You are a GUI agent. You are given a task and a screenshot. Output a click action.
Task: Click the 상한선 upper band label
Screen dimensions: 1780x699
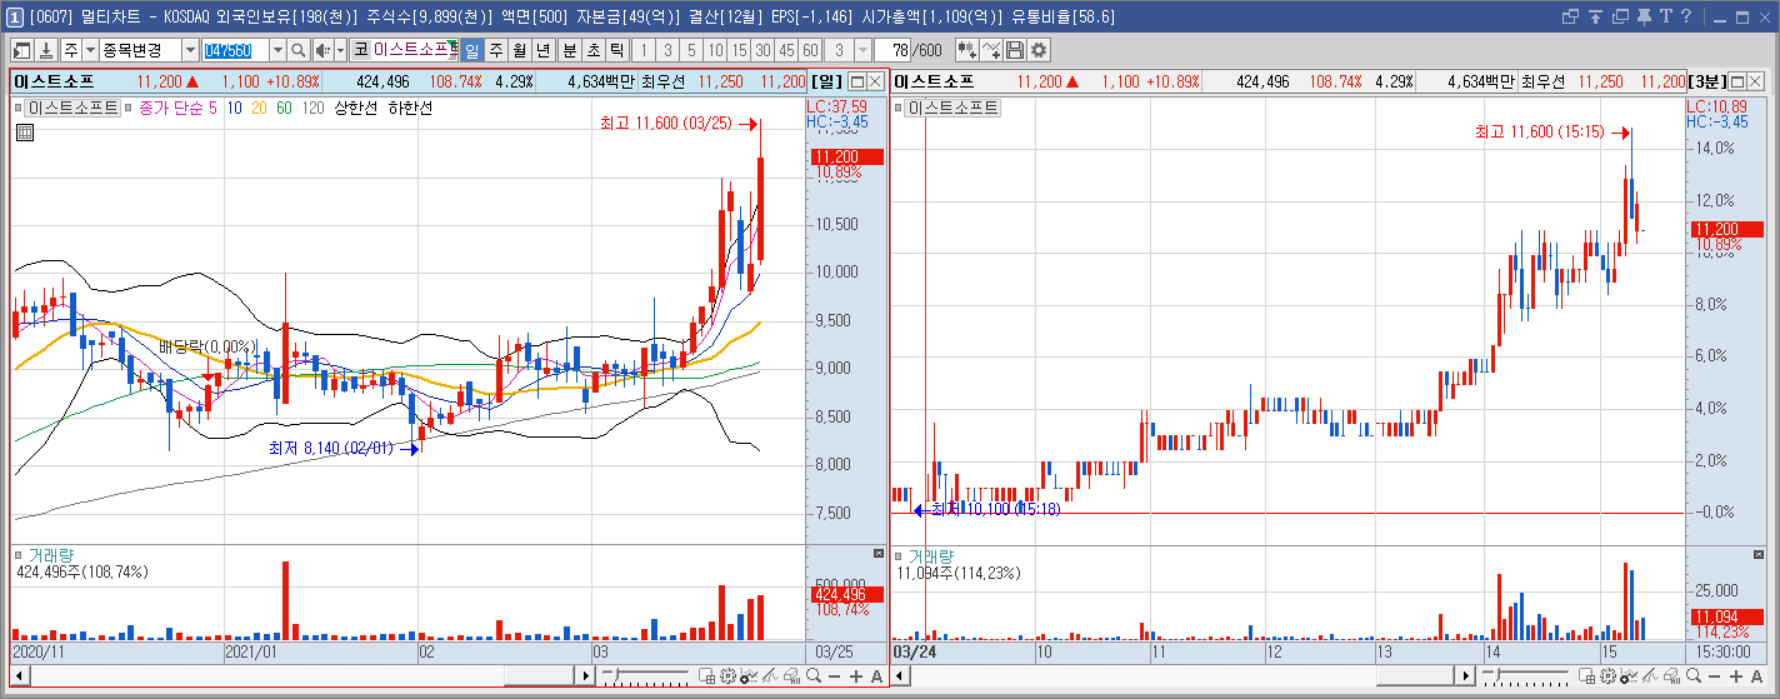(x=355, y=108)
